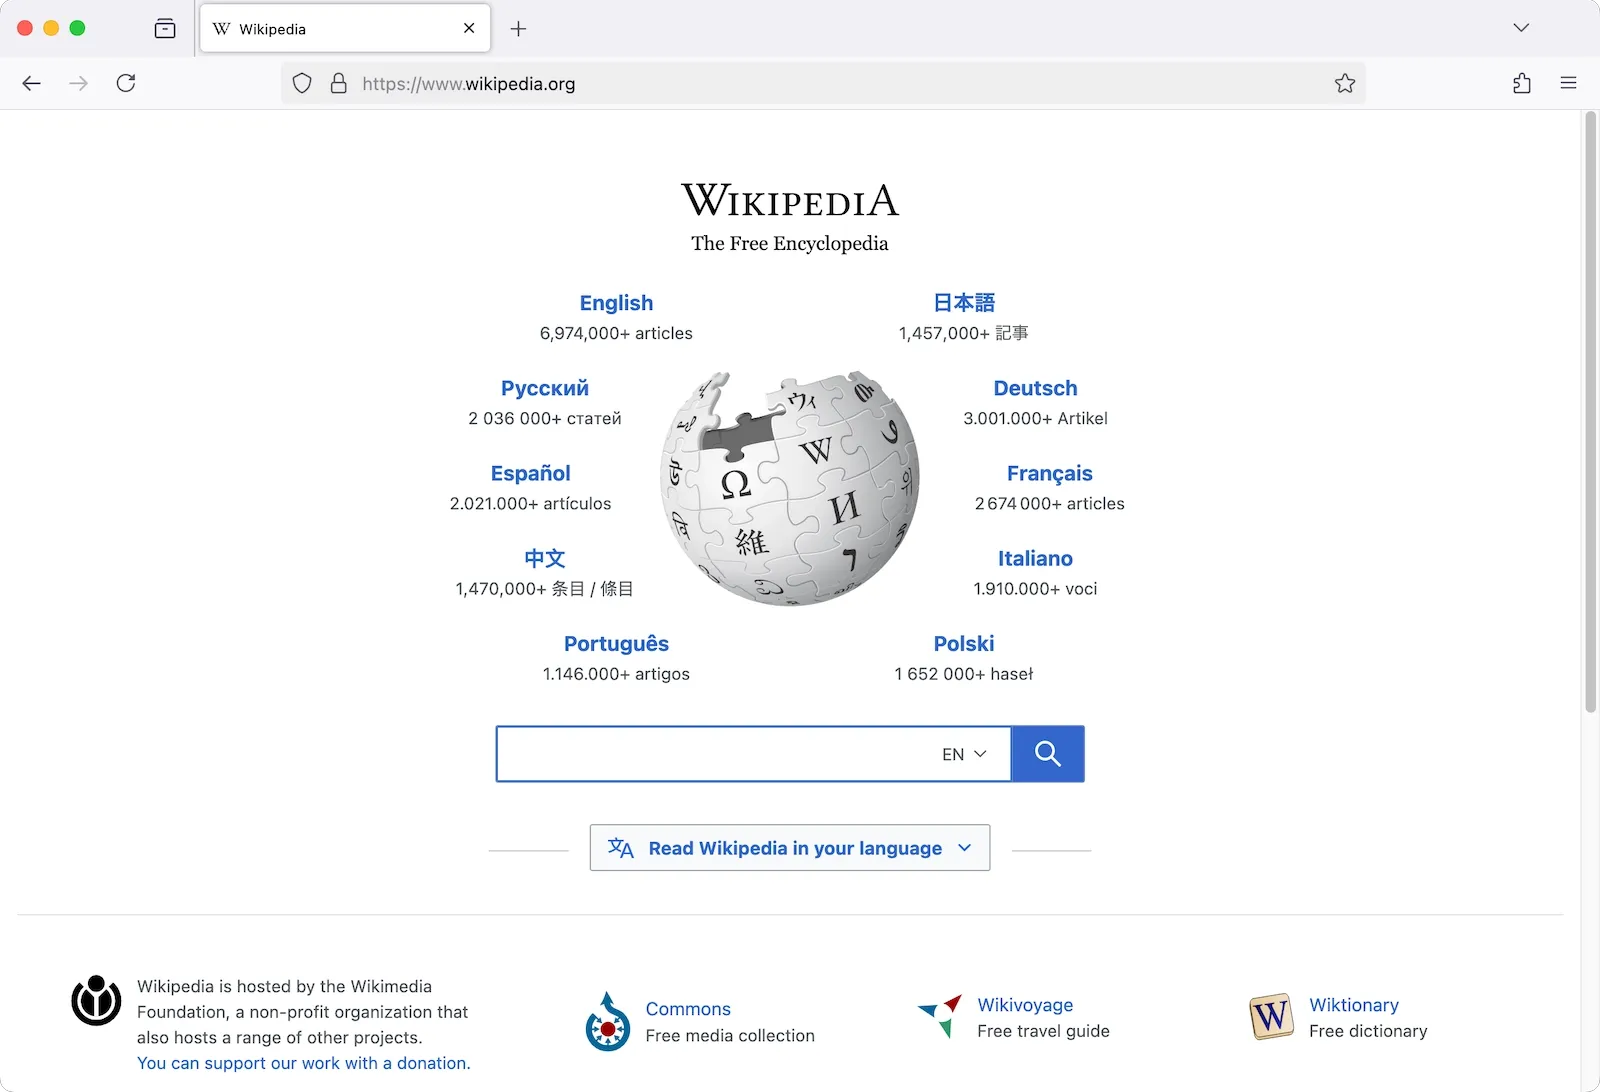The width and height of the screenshot is (1600, 1092).
Task: Click the '3.001.000+ Artikel' text
Action: pos(1035,418)
